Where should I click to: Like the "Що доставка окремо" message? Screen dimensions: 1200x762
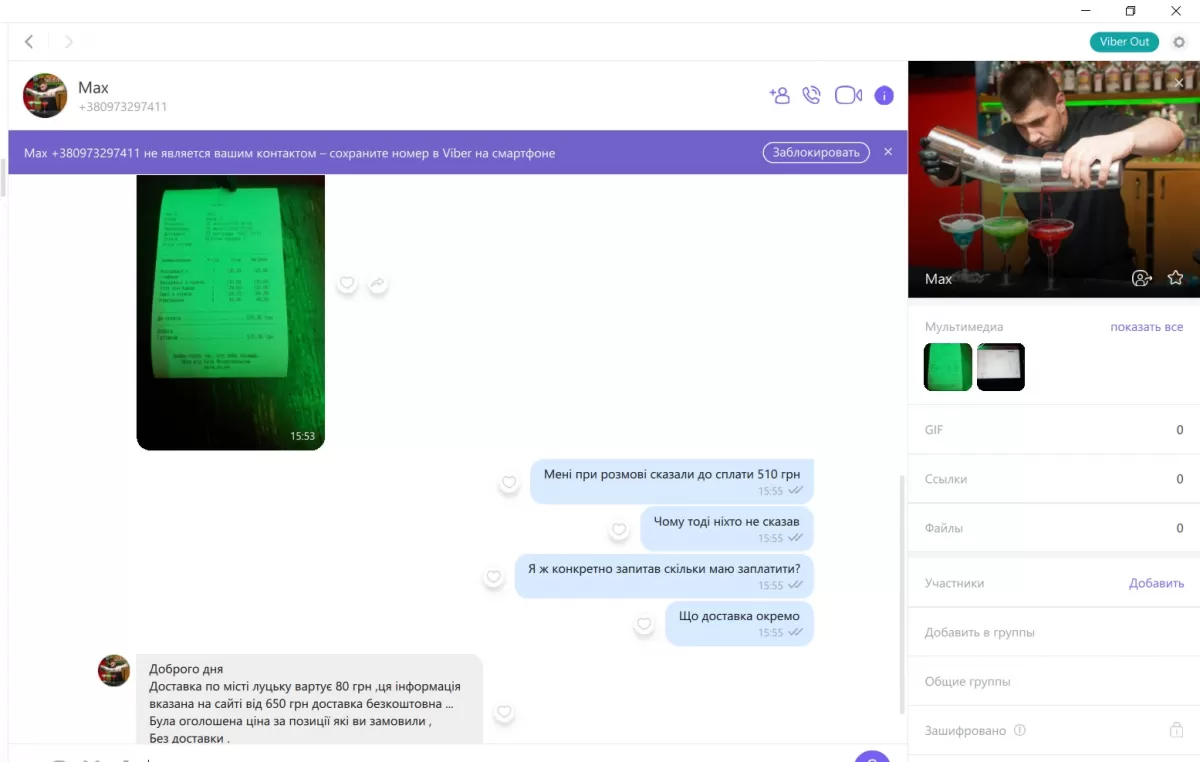[645, 625]
